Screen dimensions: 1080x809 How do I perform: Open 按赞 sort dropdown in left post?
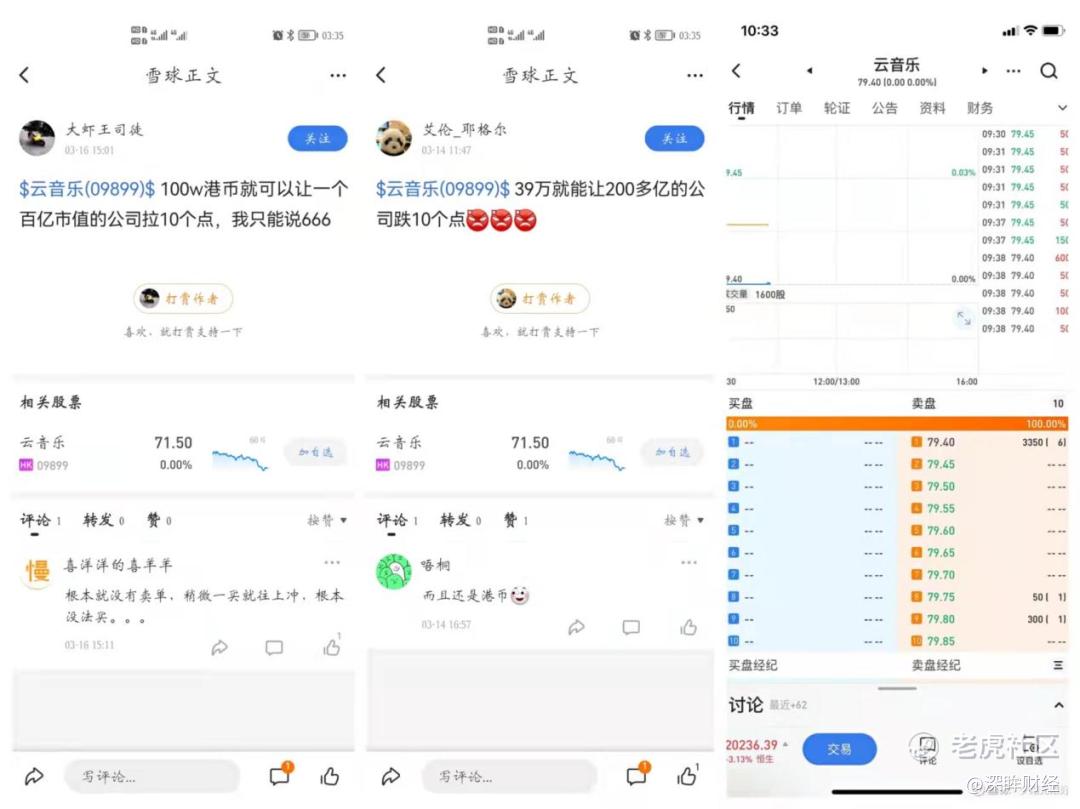click(x=327, y=521)
